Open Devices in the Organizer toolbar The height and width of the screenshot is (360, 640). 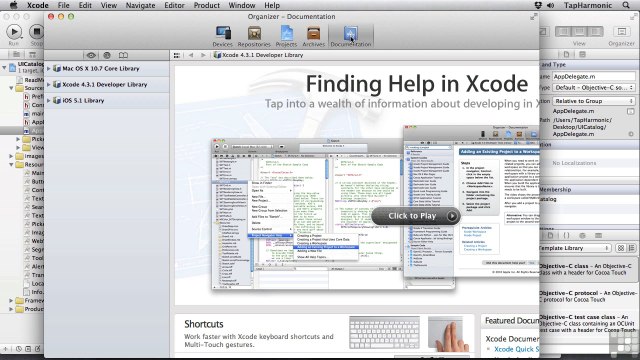222,36
